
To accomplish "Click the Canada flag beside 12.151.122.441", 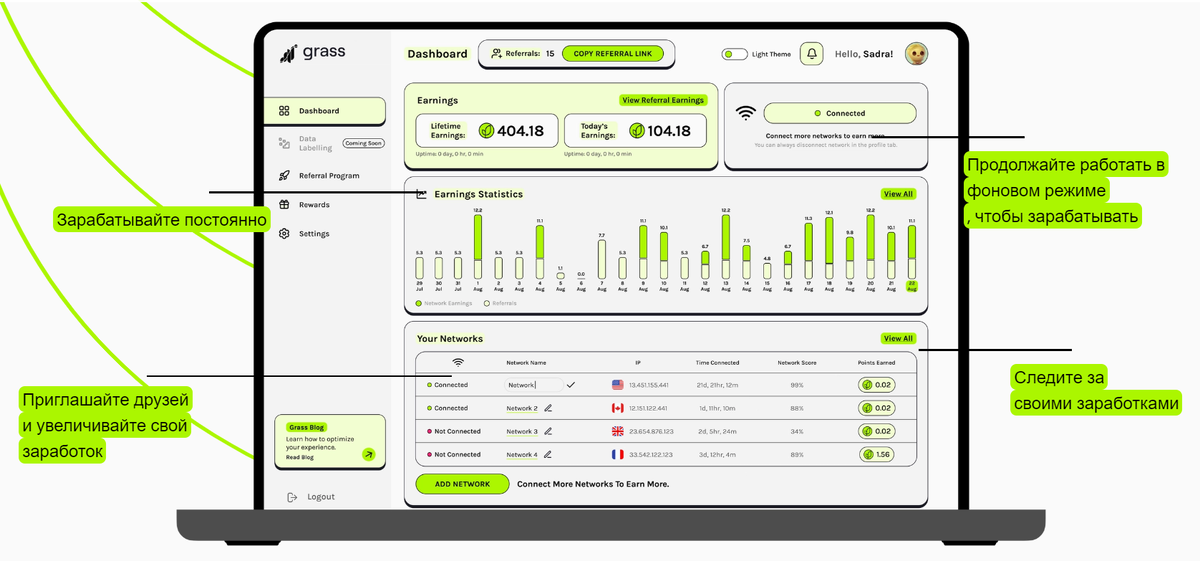I will pos(617,408).
